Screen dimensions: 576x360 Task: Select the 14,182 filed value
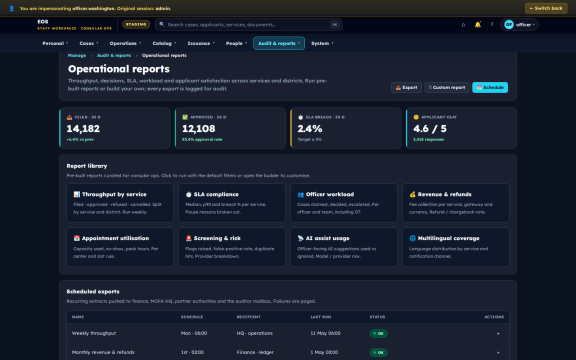click(x=83, y=129)
